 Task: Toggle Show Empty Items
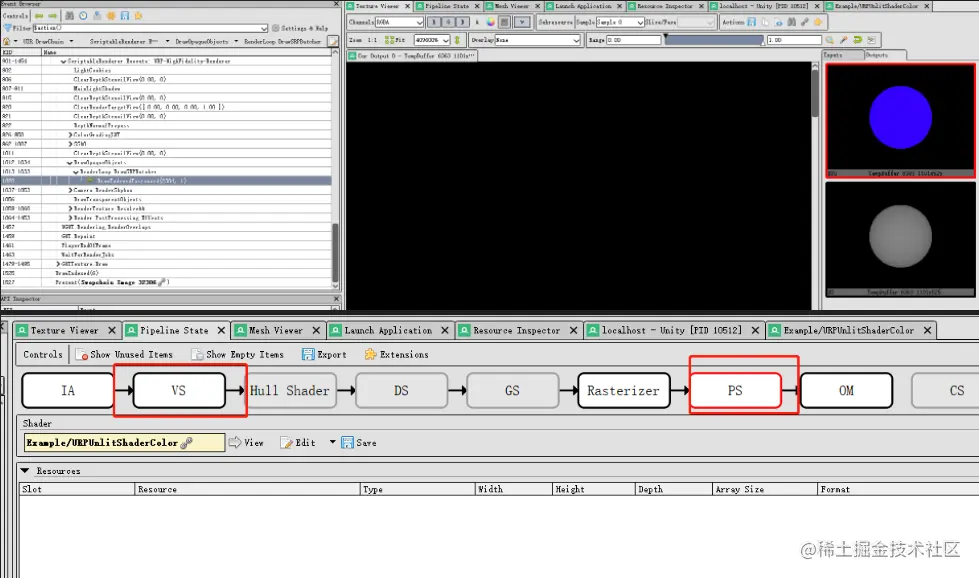coord(238,354)
